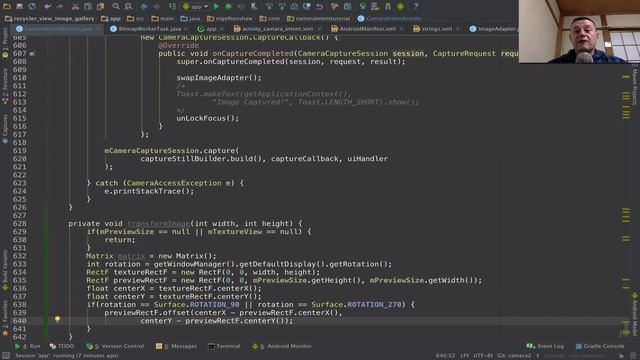Click the Undo arrow icon
Image resolution: width=640 pixels, height=360 pixels.
point(48,6)
